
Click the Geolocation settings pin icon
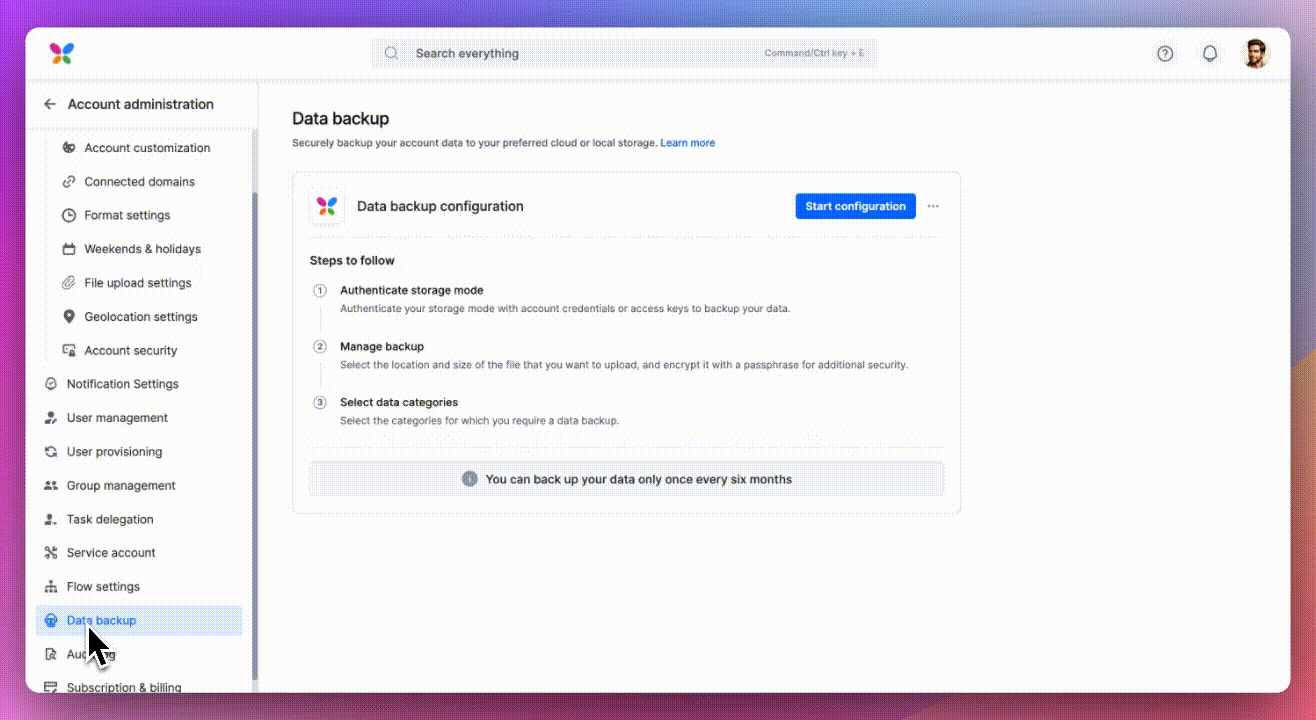(69, 317)
